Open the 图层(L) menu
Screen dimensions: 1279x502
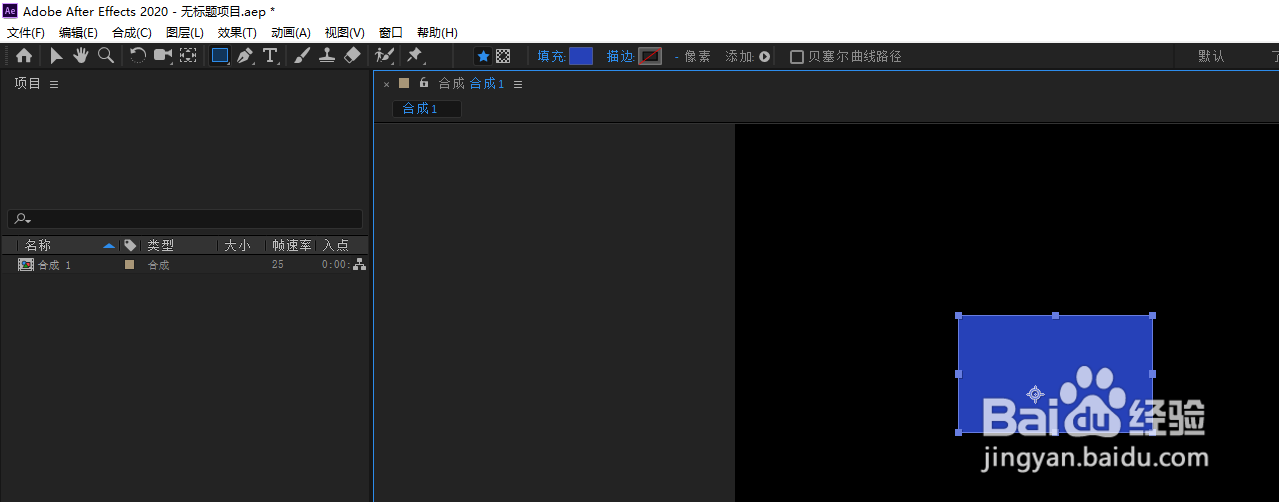[x=185, y=33]
